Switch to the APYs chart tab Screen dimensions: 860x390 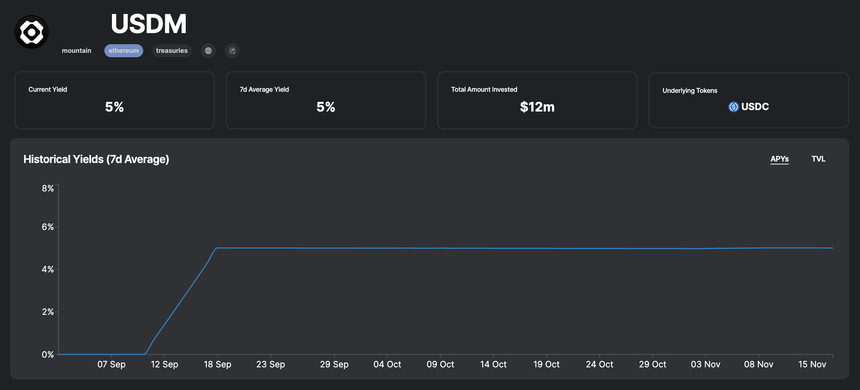(779, 159)
